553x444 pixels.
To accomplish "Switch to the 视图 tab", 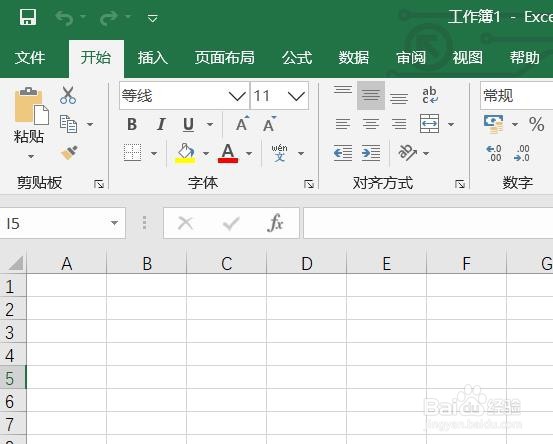I will [468, 57].
